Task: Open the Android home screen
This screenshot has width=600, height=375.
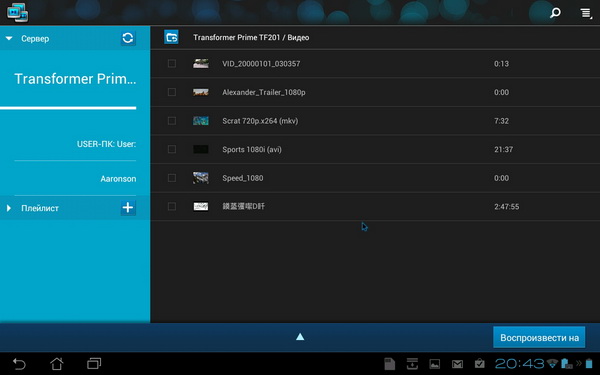Action: coord(57,364)
